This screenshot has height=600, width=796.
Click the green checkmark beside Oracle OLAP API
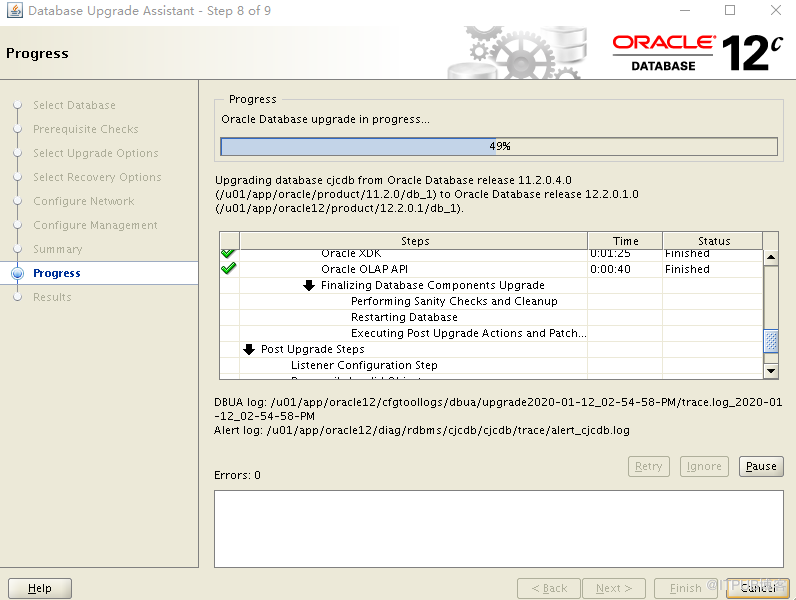click(x=229, y=268)
